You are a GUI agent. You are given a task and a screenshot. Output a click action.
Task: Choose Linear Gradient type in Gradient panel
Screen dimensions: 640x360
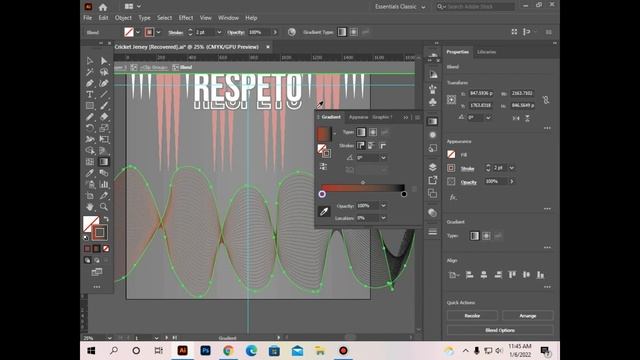(x=361, y=132)
